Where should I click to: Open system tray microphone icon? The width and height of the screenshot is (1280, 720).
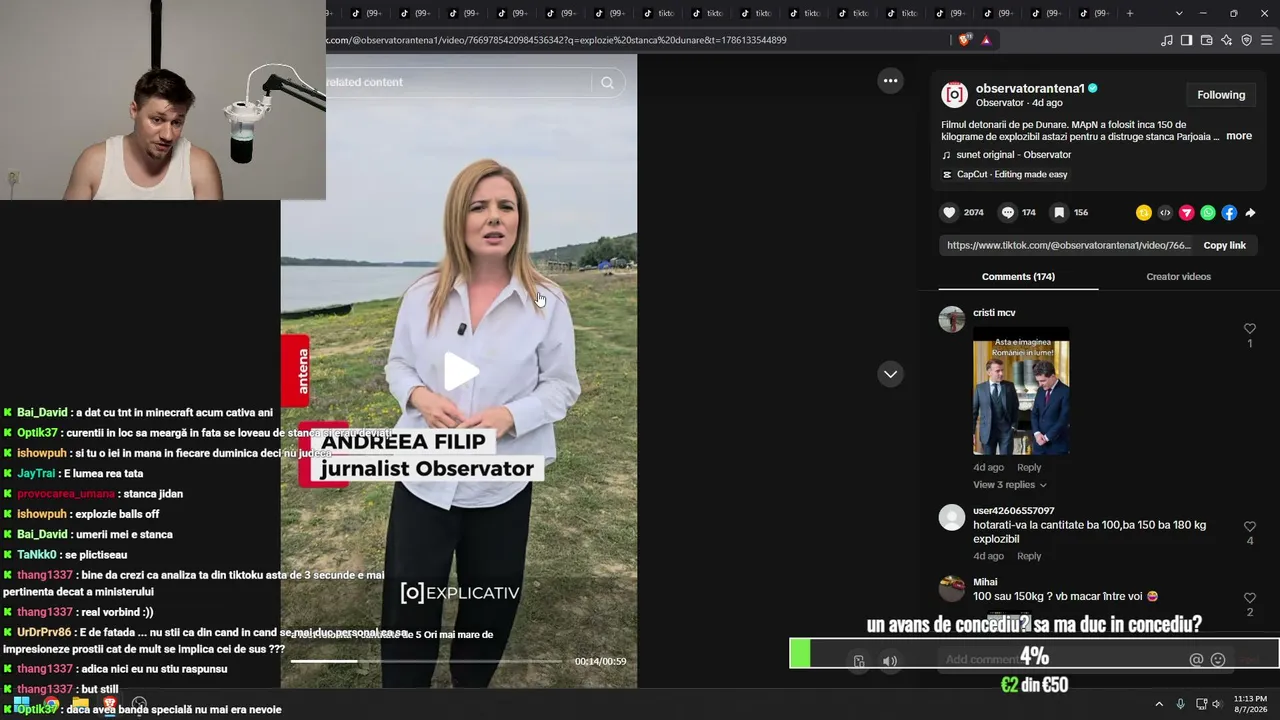tap(1181, 704)
